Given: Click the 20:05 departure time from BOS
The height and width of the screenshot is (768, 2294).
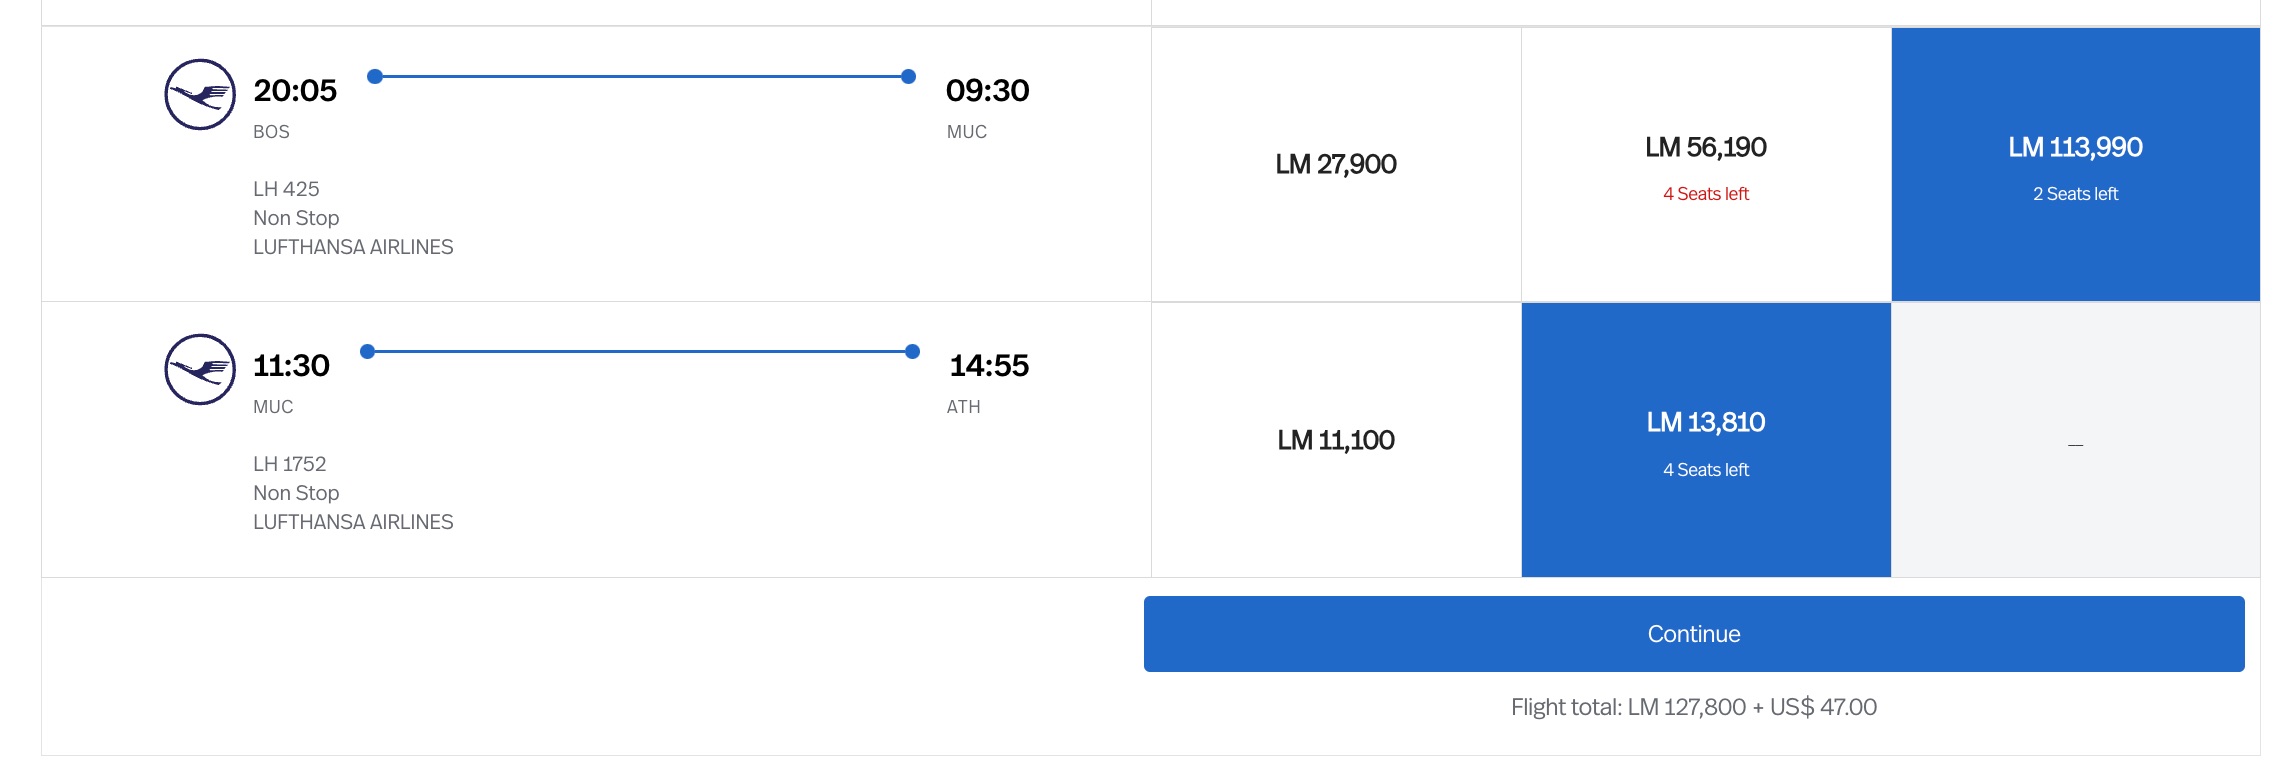Looking at the screenshot, I should [295, 91].
